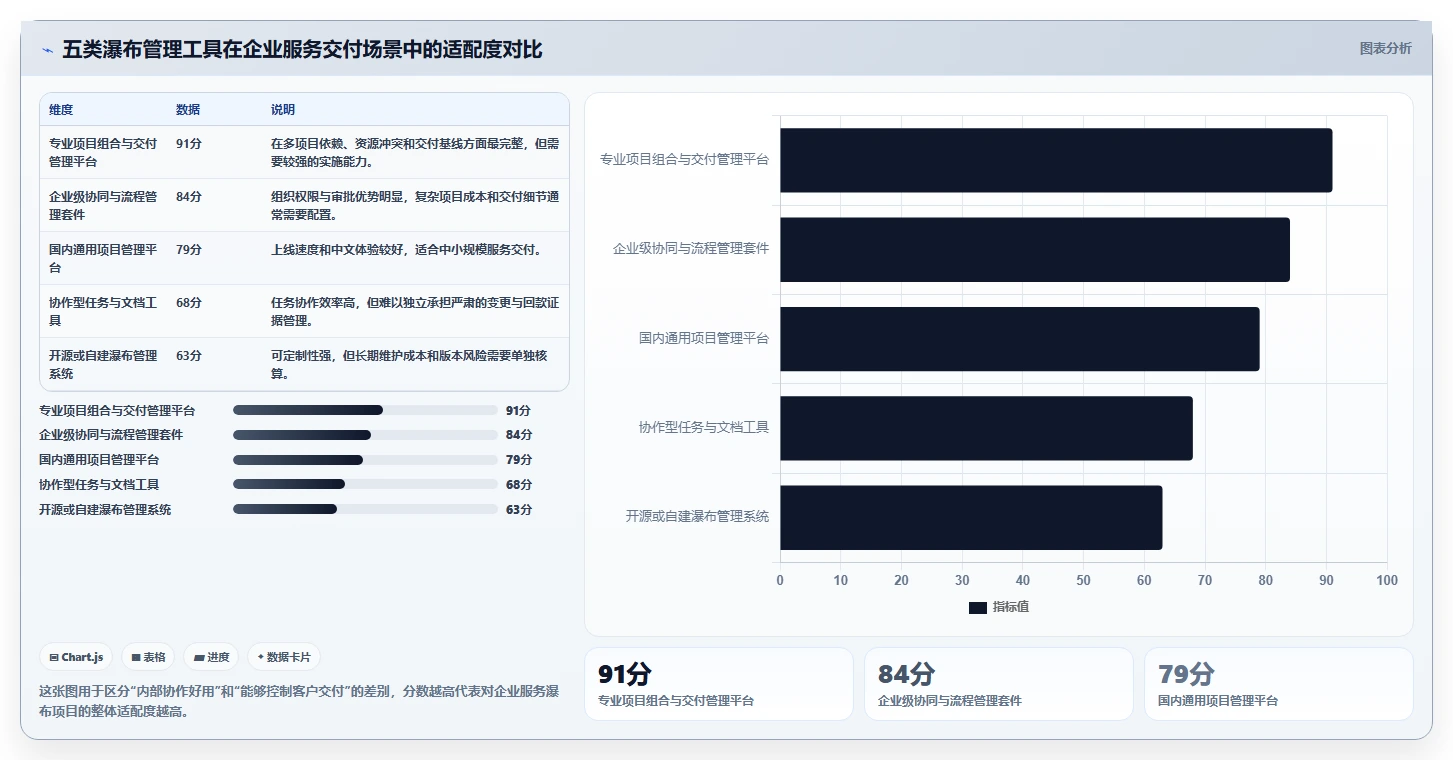Select the title 五类瀑布管理工具在企业服务交付场景中的适配度对比

302,49
